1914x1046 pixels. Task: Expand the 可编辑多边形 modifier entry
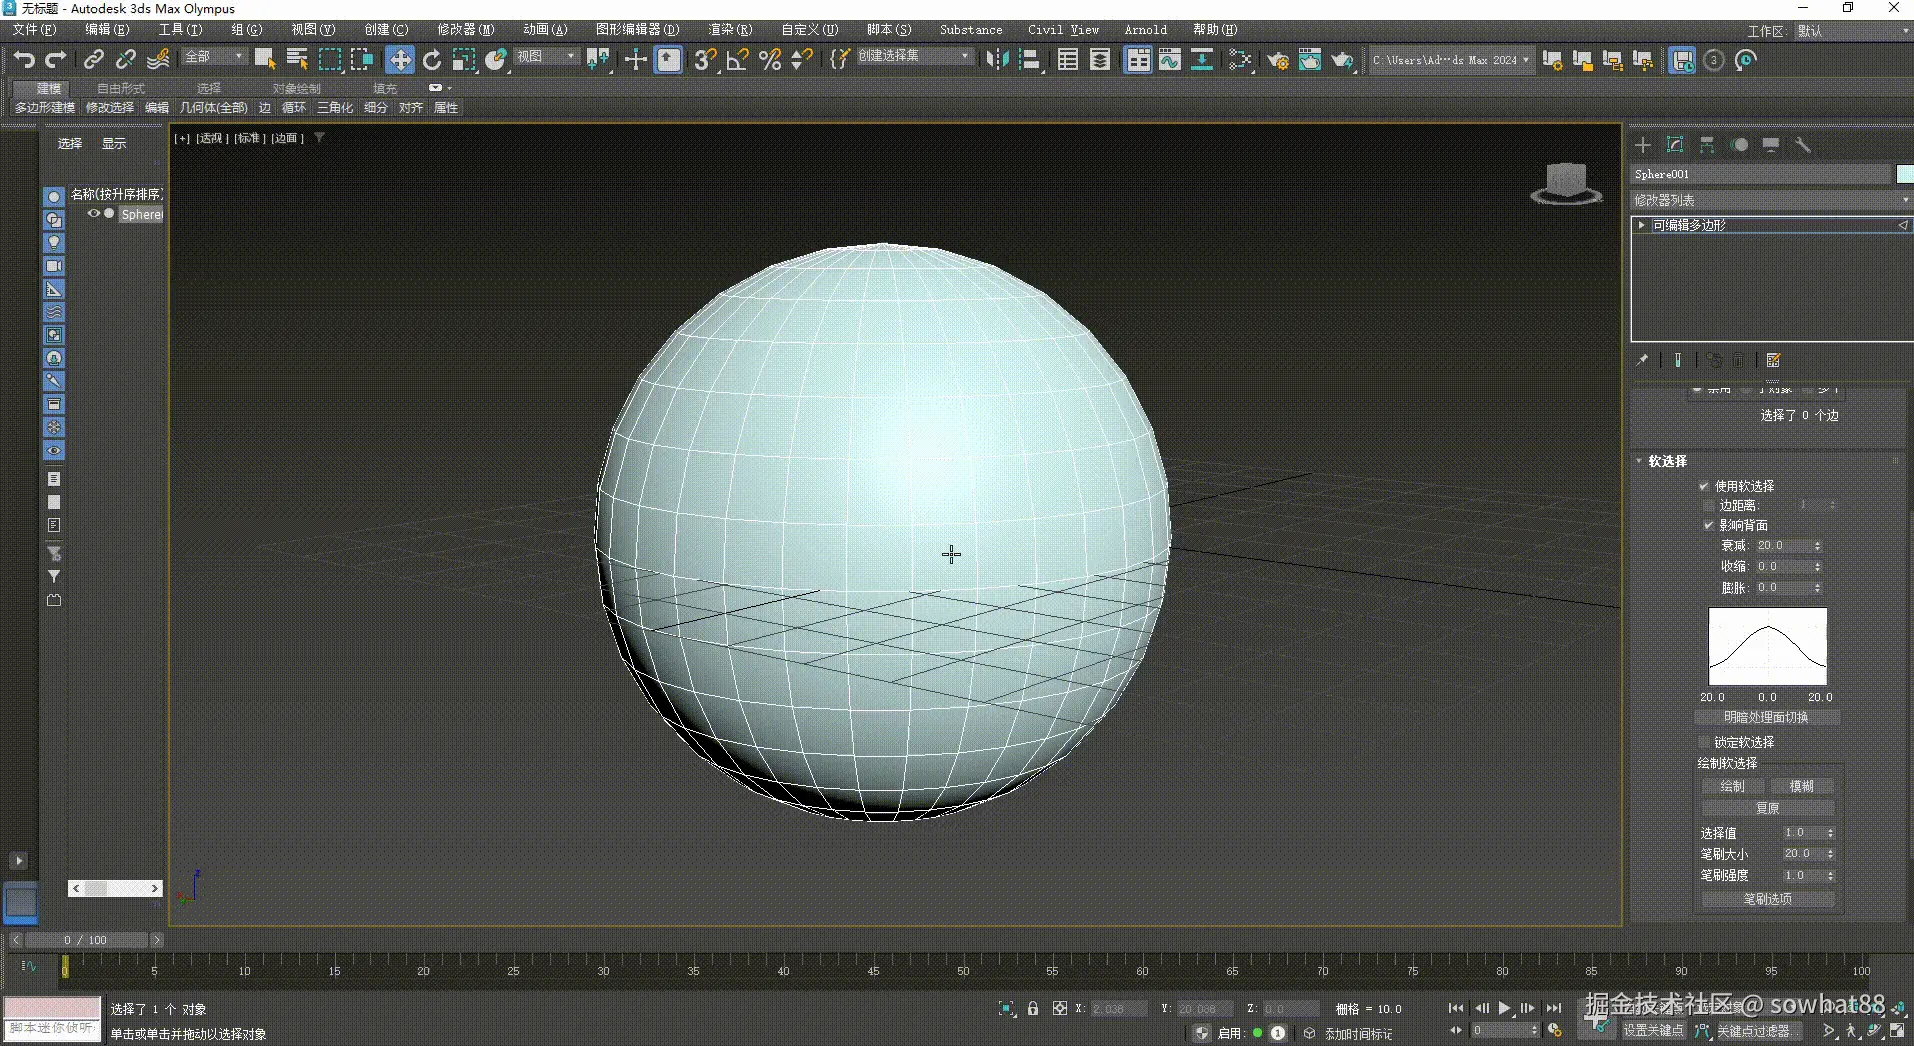(x=1641, y=225)
